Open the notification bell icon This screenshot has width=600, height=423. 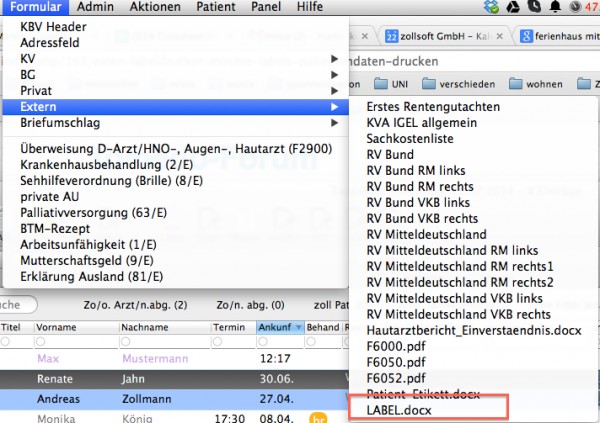click(555, 7)
